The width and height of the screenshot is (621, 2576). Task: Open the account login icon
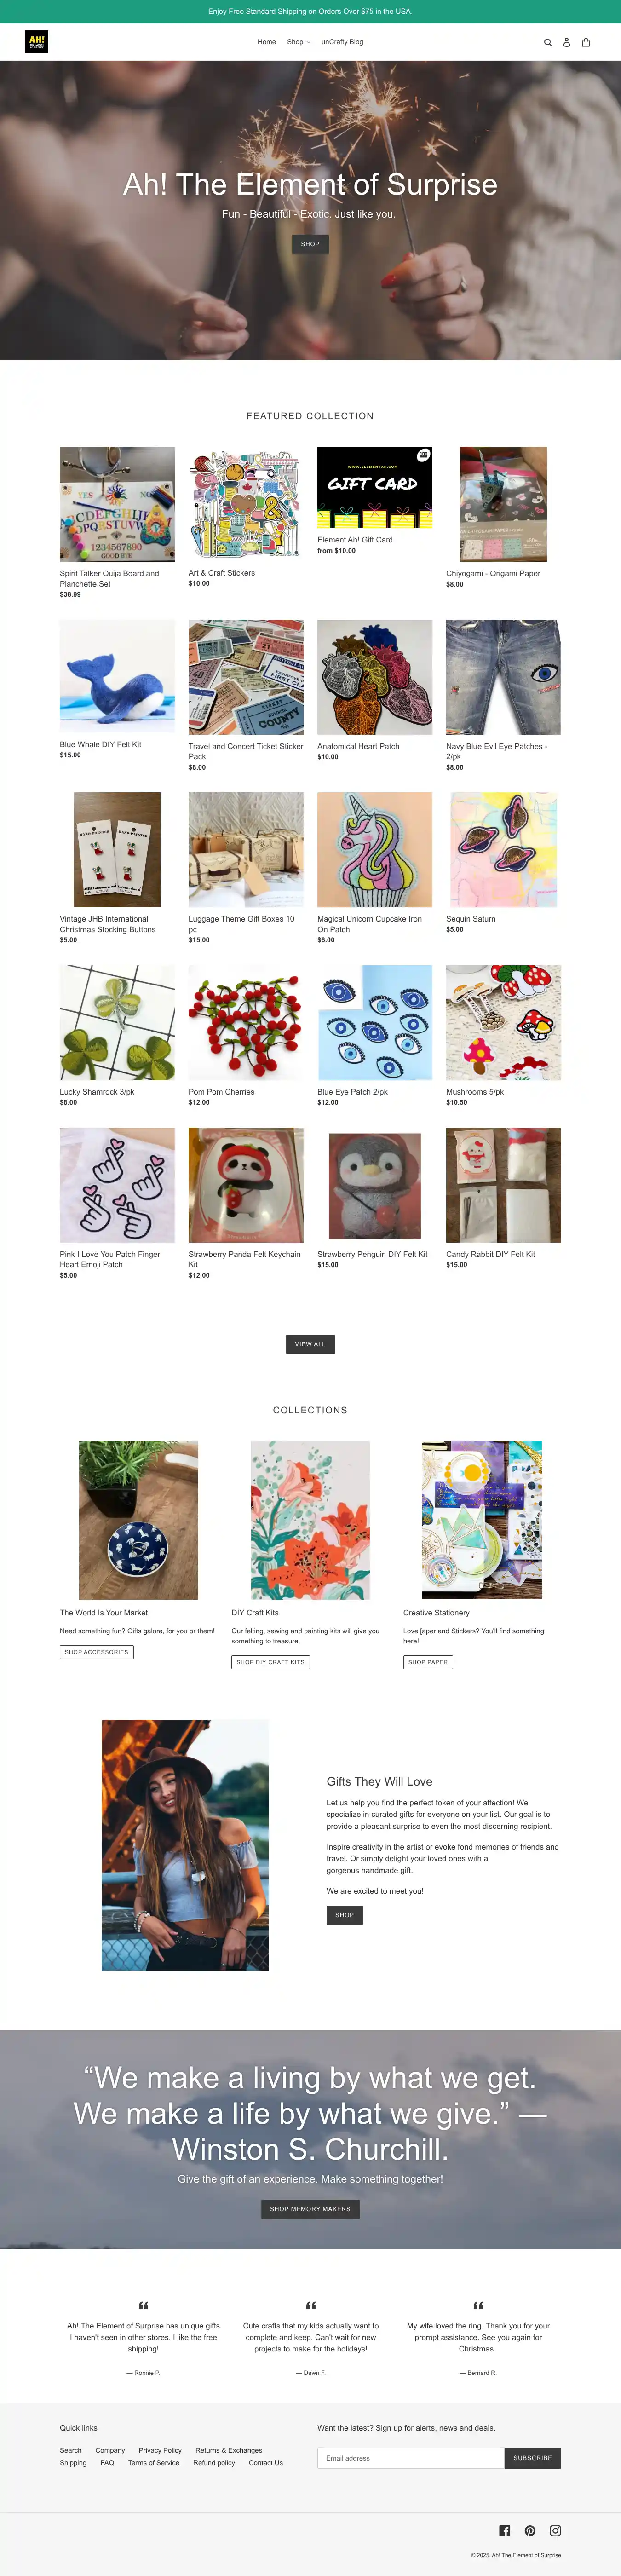(566, 42)
